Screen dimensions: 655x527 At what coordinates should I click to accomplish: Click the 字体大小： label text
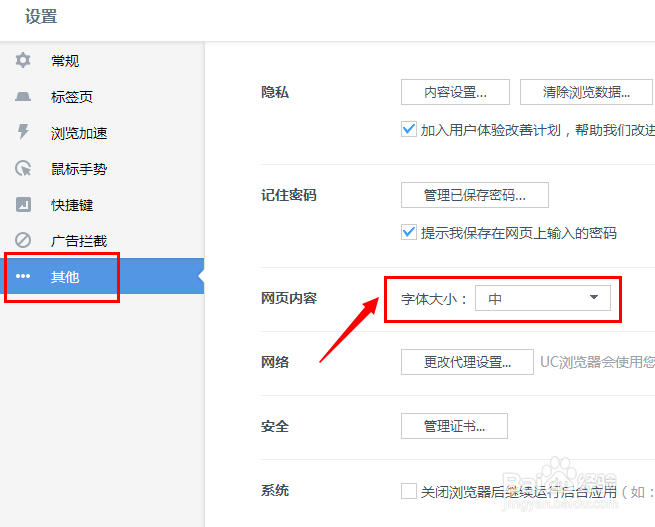(x=434, y=299)
